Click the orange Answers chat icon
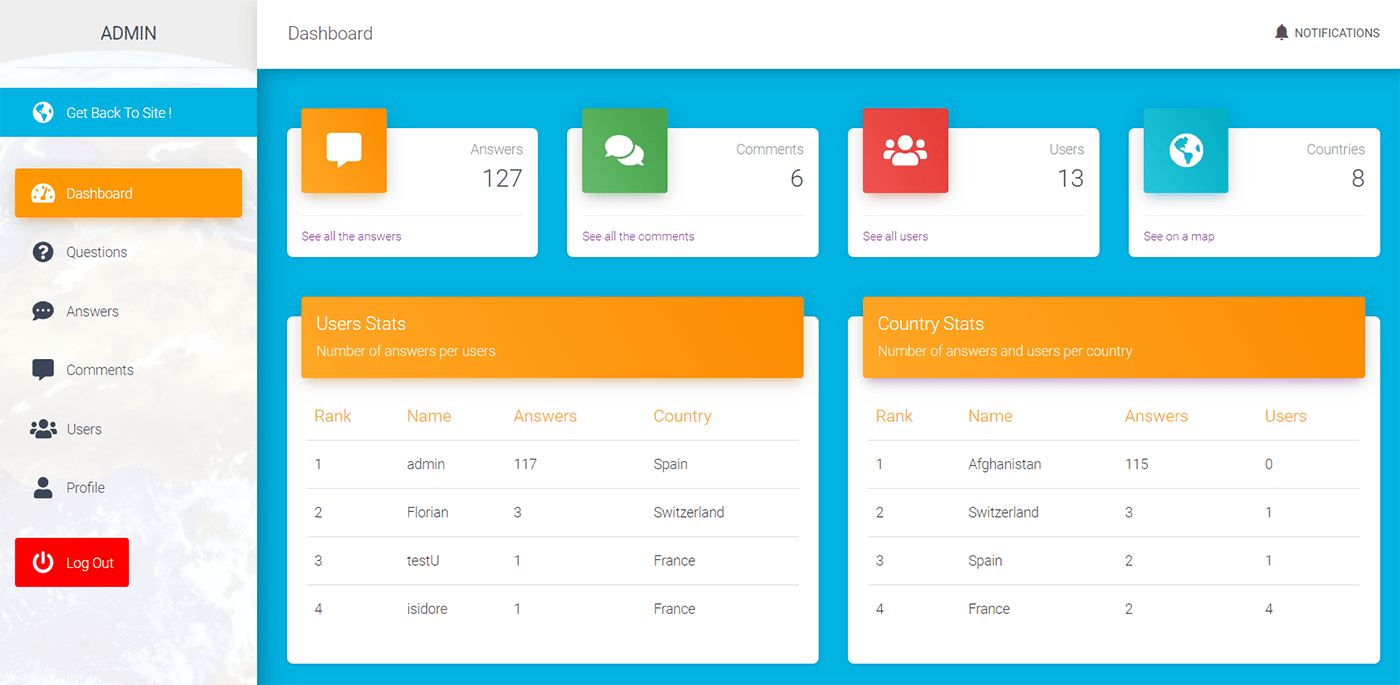This screenshot has width=1400, height=685. [x=343, y=151]
